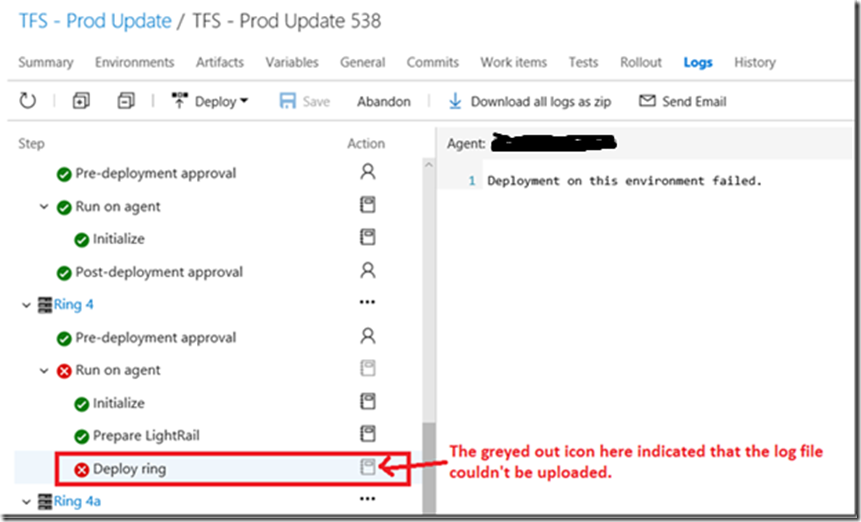The width and height of the screenshot is (861, 522).
Task: Switch to the Rollout tab
Action: (641, 63)
